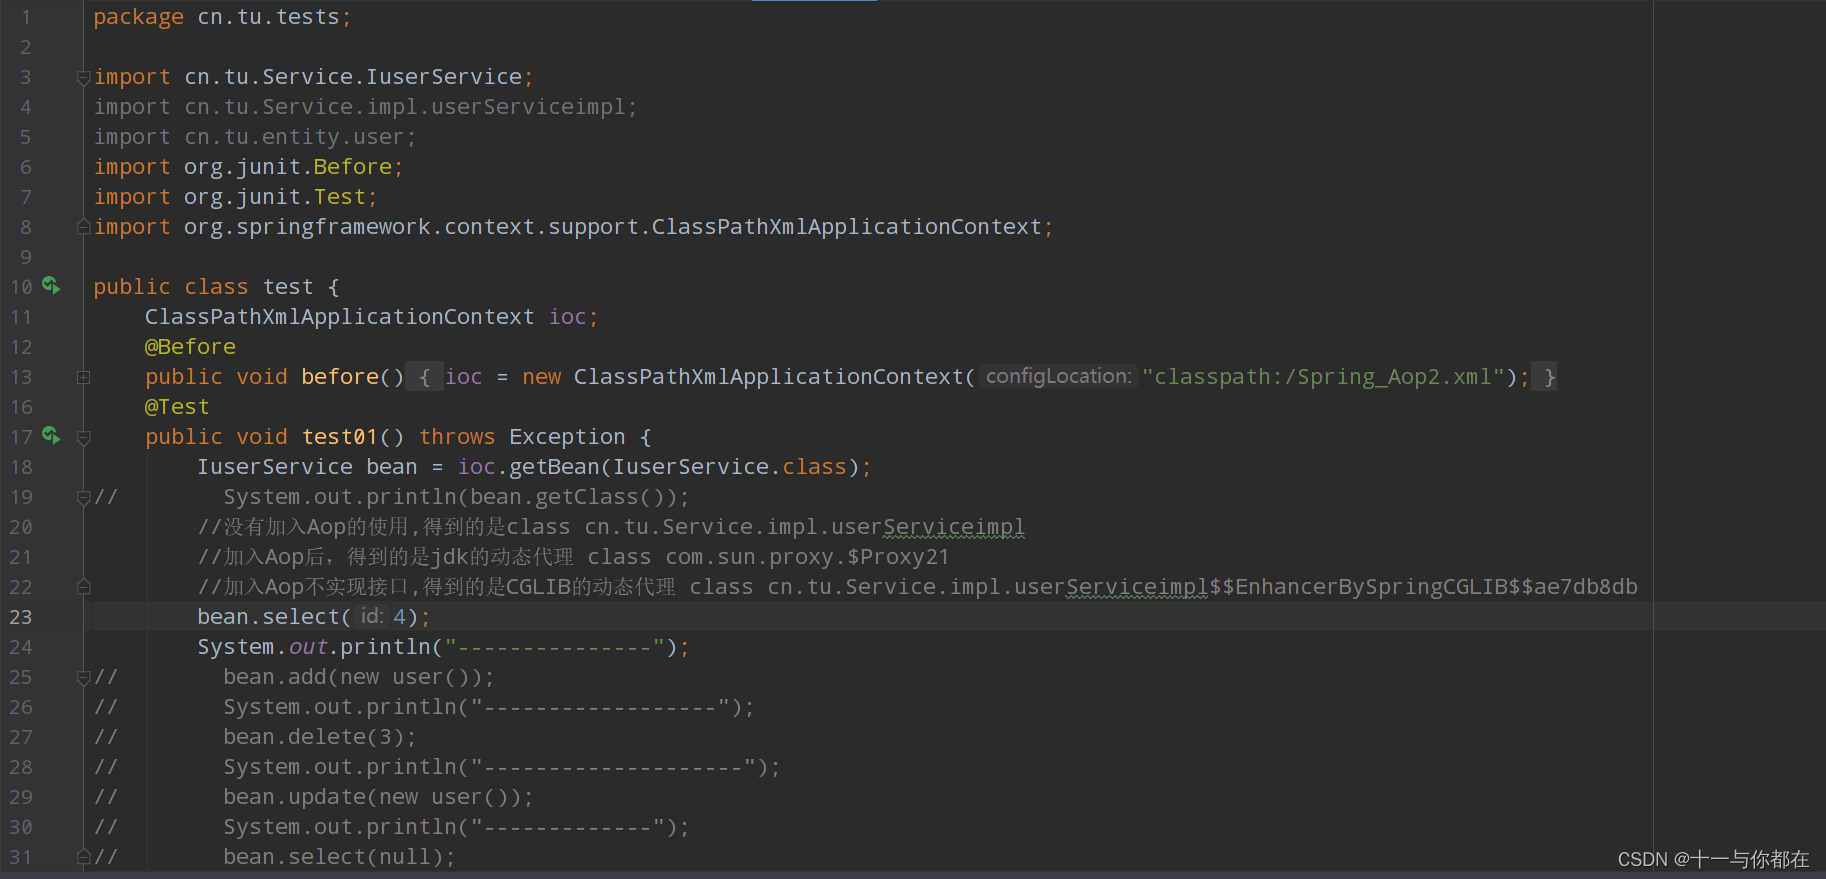Image resolution: width=1826 pixels, height=879 pixels.
Task: Click the out field in System.out.println
Action: coord(309,647)
